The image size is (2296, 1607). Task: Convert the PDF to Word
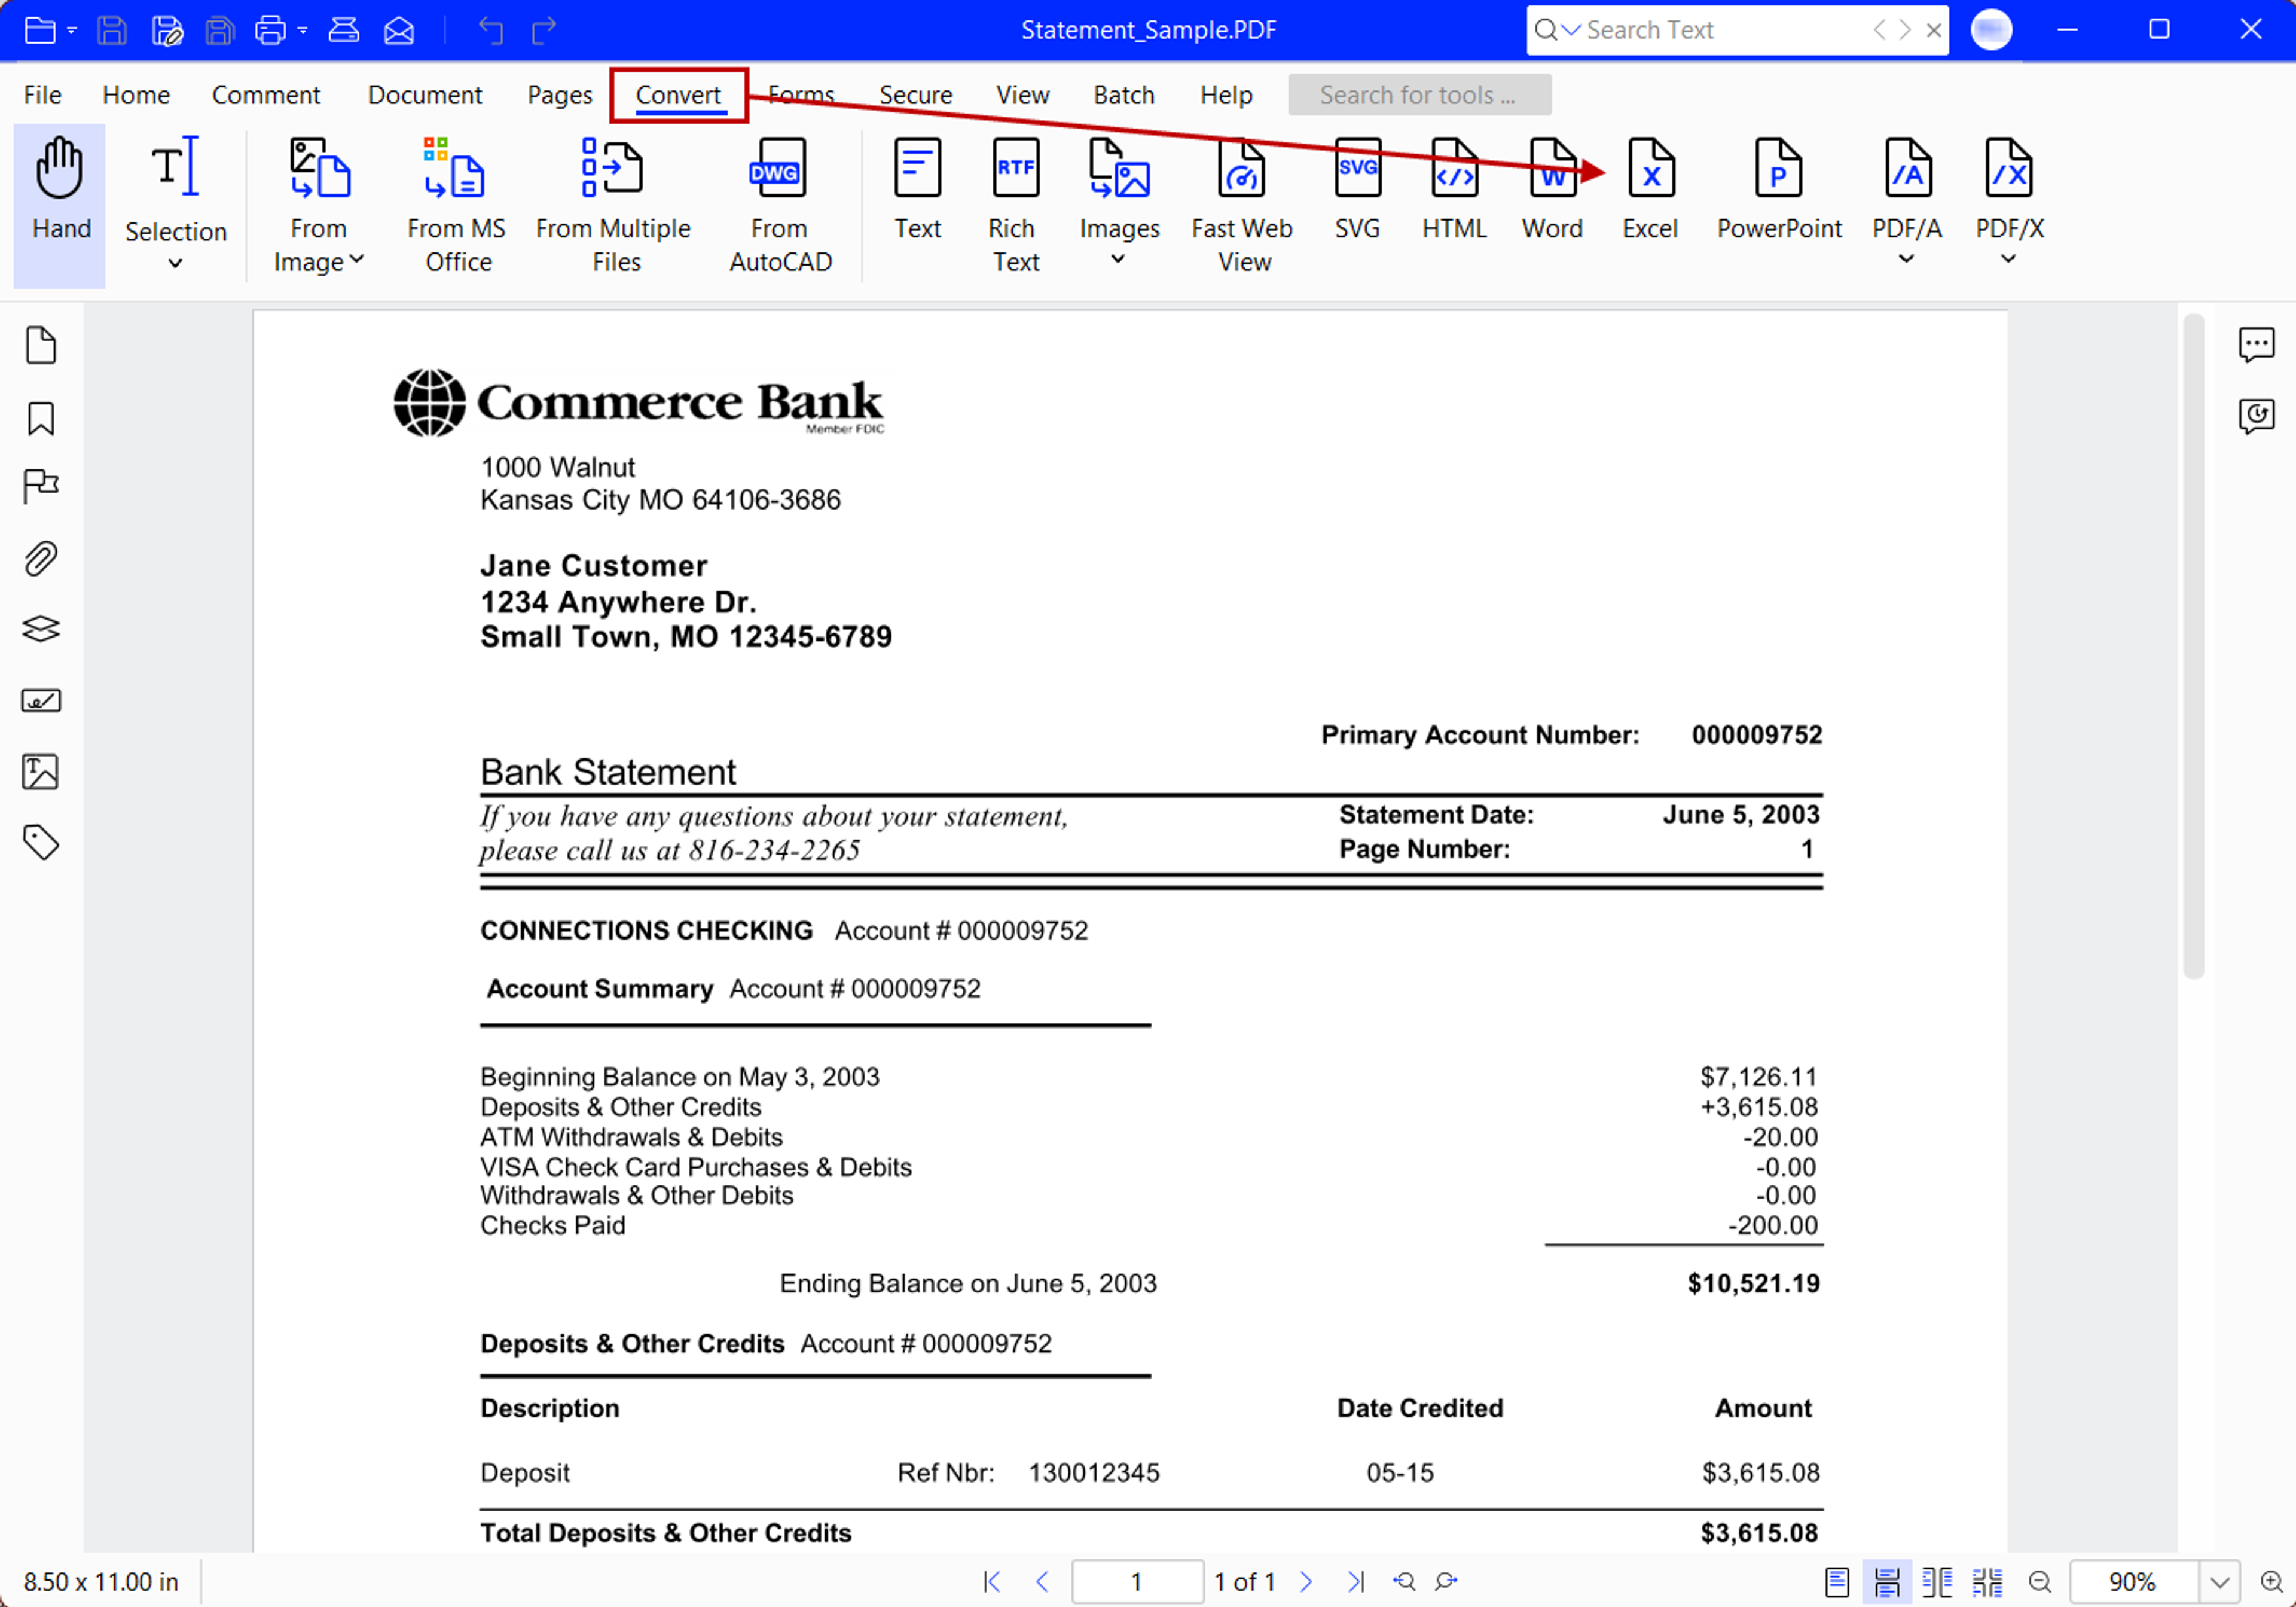click(1552, 190)
